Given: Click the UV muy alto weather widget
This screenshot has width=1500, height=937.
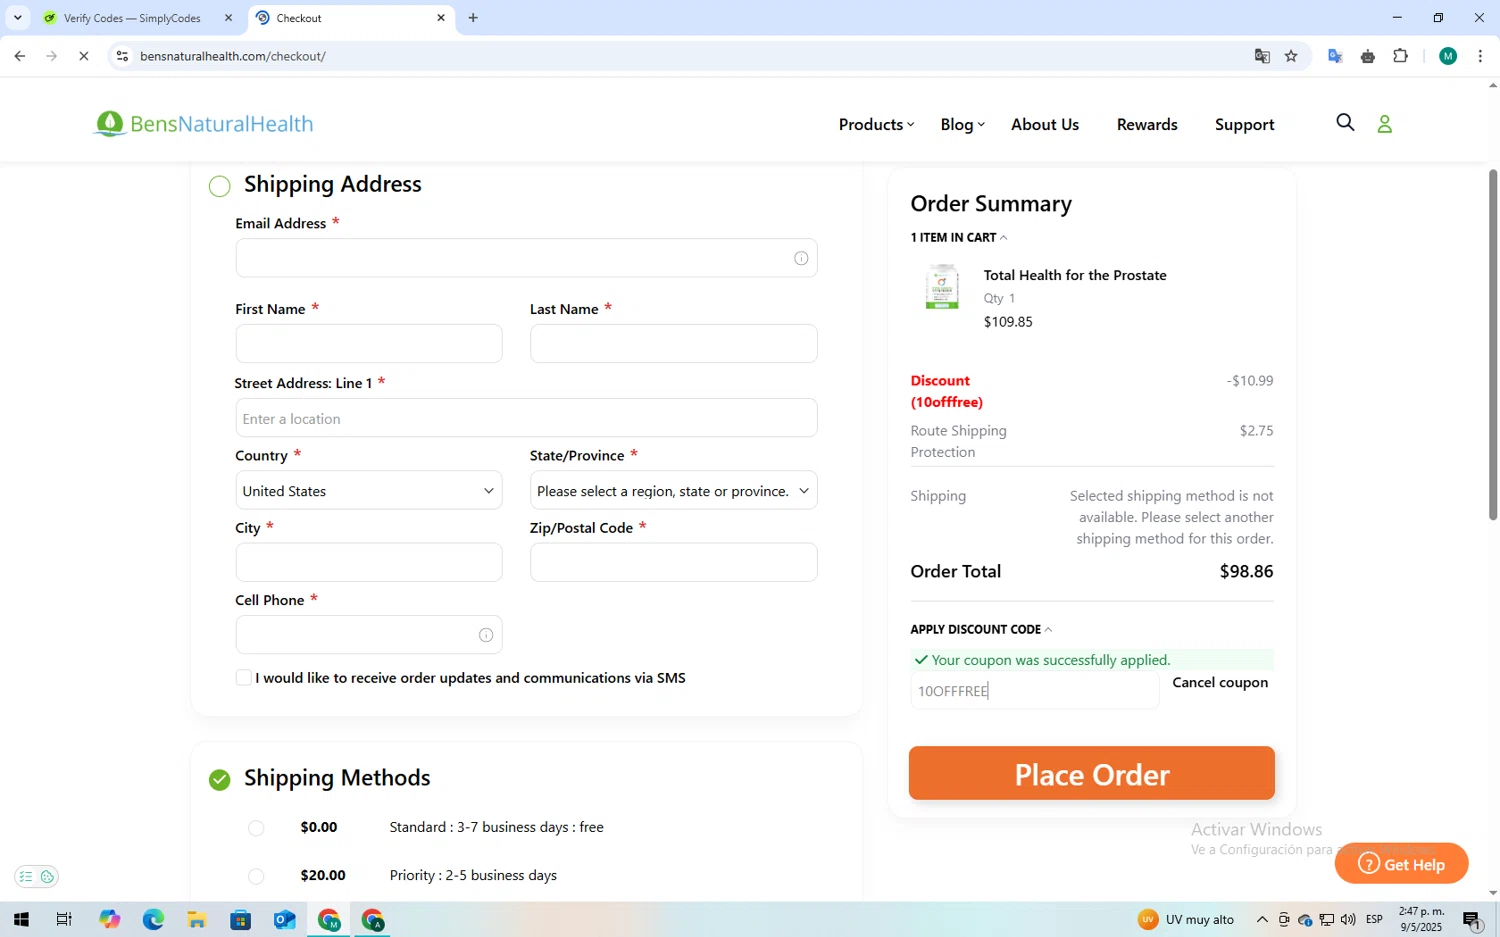Looking at the screenshot, I should click(x=1186, y=920).
